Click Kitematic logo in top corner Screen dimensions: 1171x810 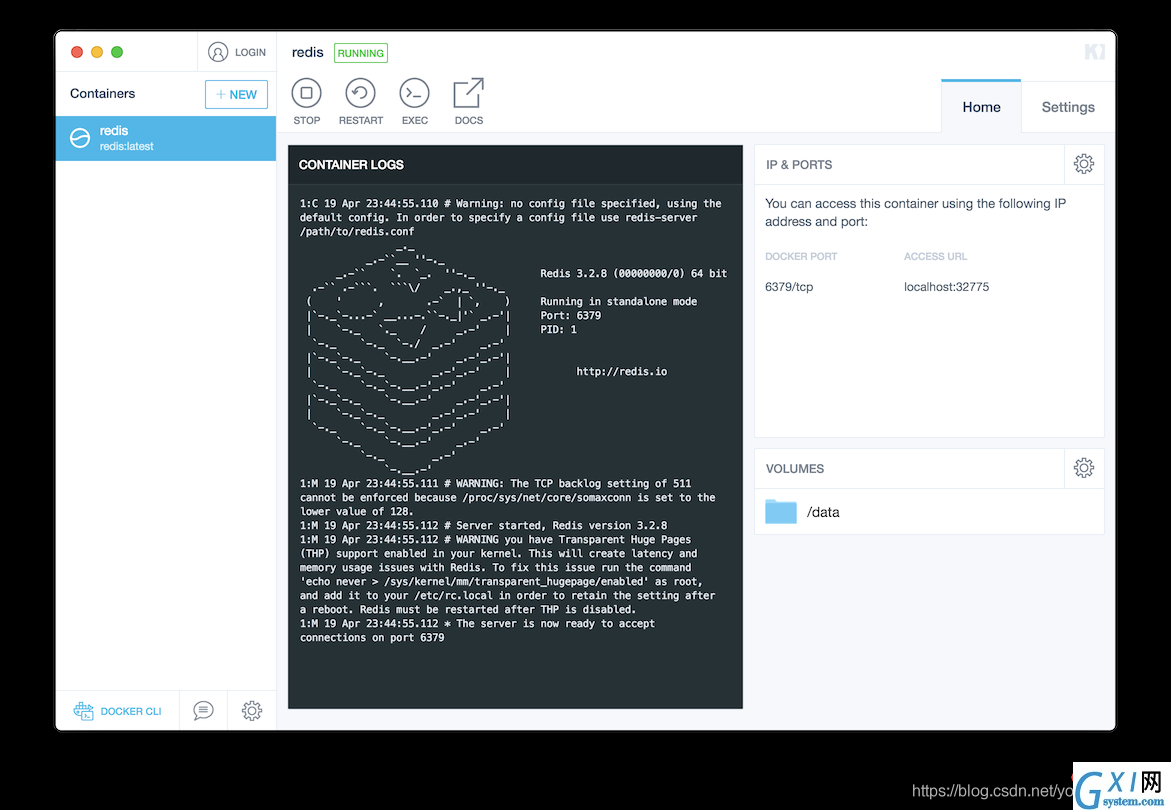pos(1094,52)
